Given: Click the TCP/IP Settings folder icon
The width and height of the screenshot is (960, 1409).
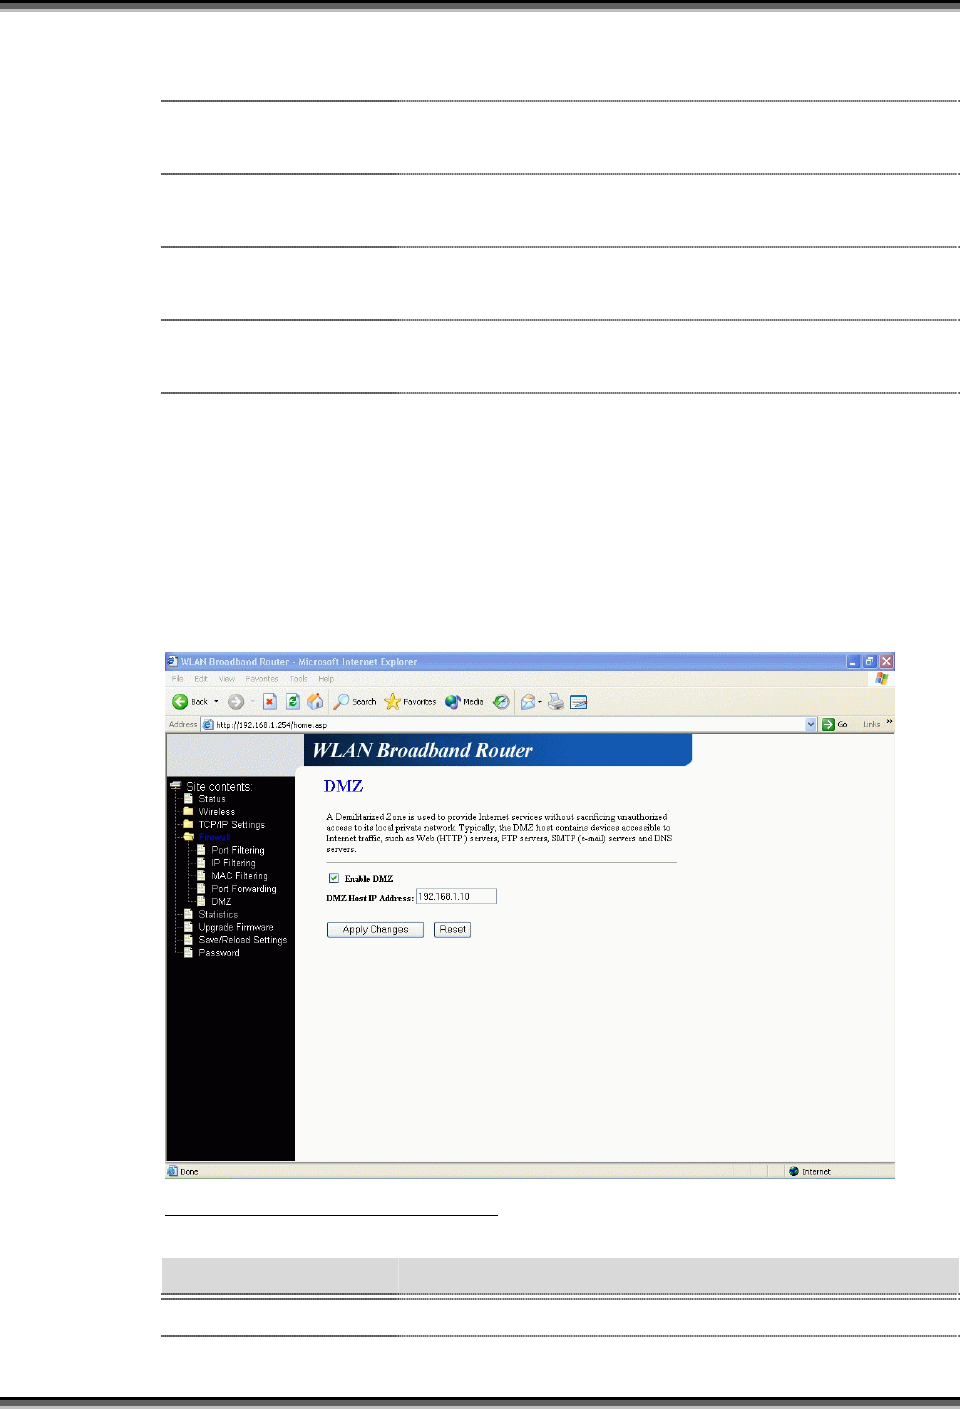Looking at the screenshot, I should (x=188, y=825).
